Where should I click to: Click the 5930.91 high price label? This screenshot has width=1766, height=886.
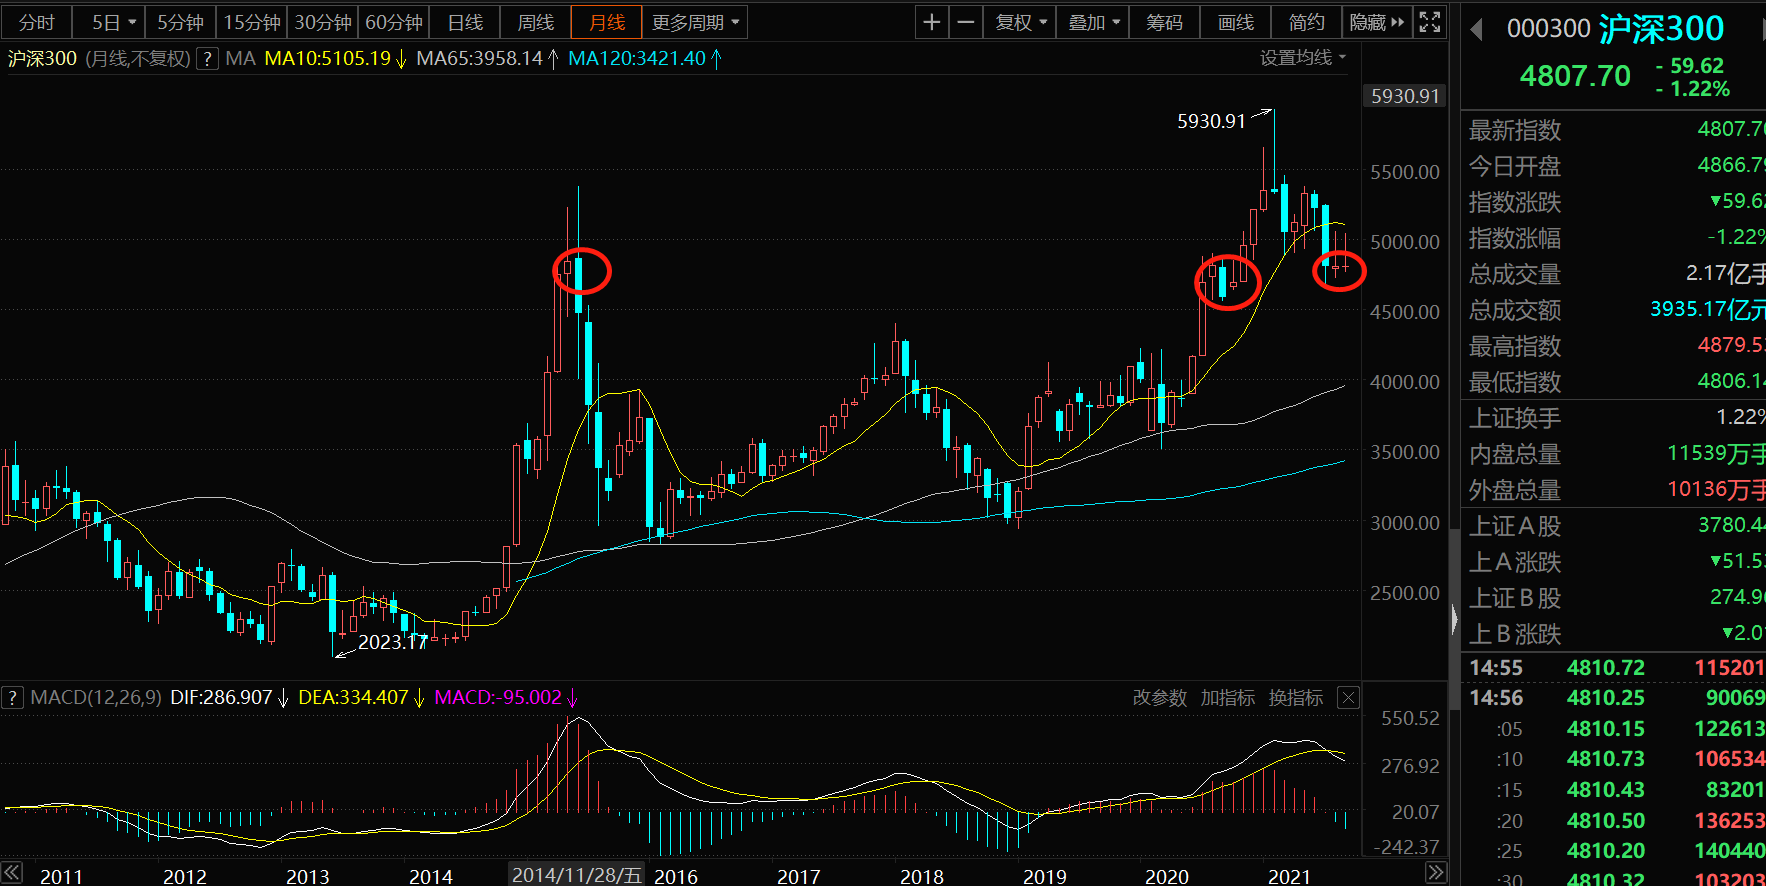pyautogui.click(x=1211, y=121)
